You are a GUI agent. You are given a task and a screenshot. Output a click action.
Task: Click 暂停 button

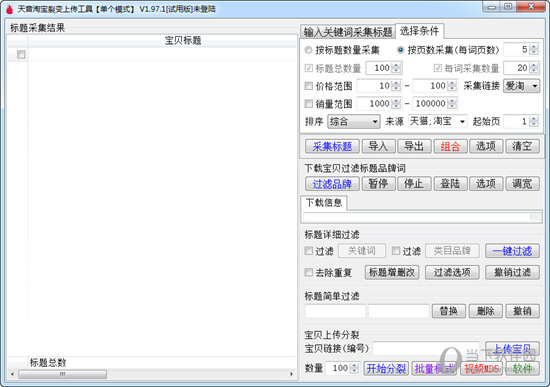pos(378,184)
